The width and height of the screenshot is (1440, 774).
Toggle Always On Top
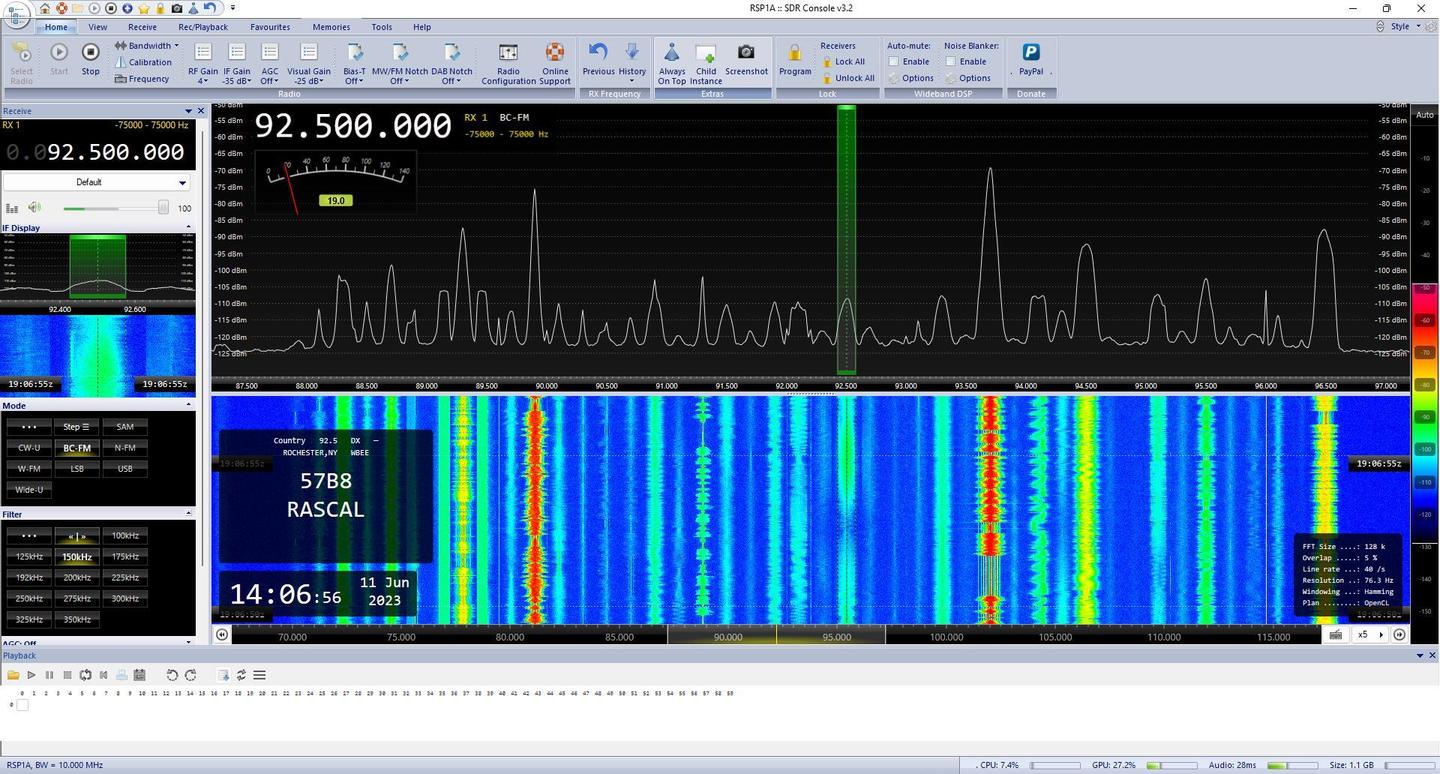tap(672, 63)
